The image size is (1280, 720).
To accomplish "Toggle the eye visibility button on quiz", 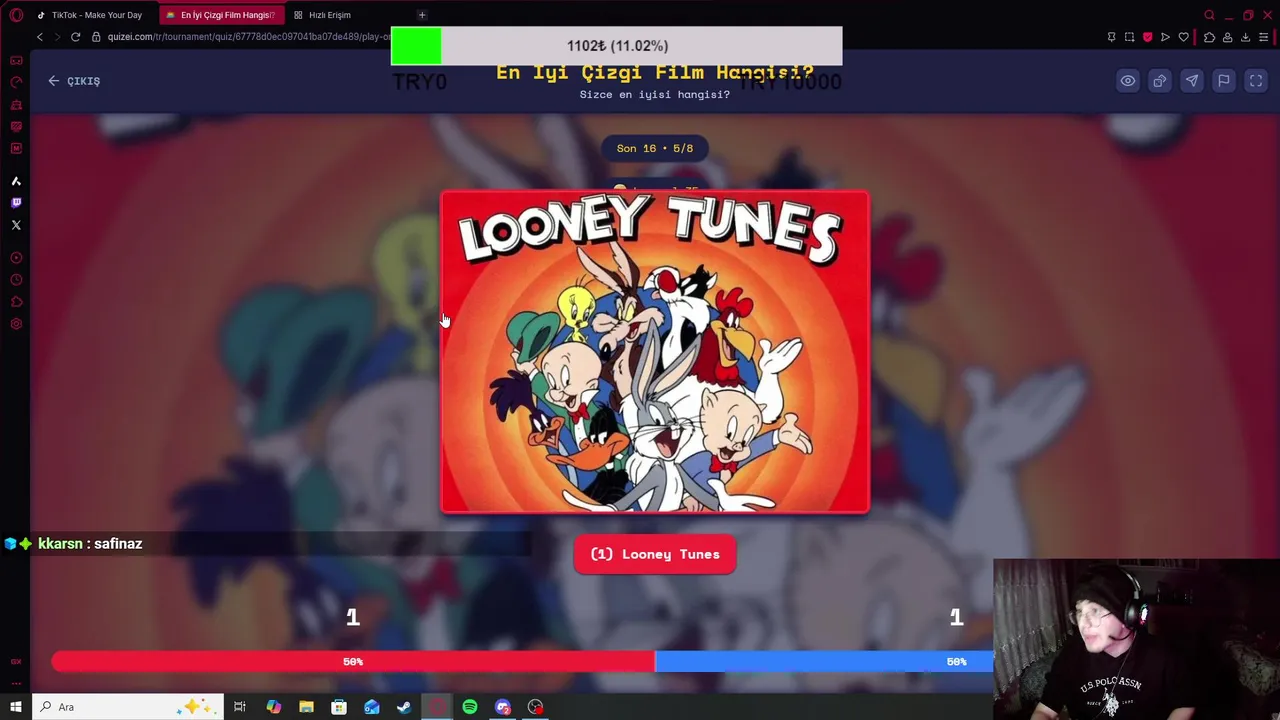I will (x=1127, y=81).
